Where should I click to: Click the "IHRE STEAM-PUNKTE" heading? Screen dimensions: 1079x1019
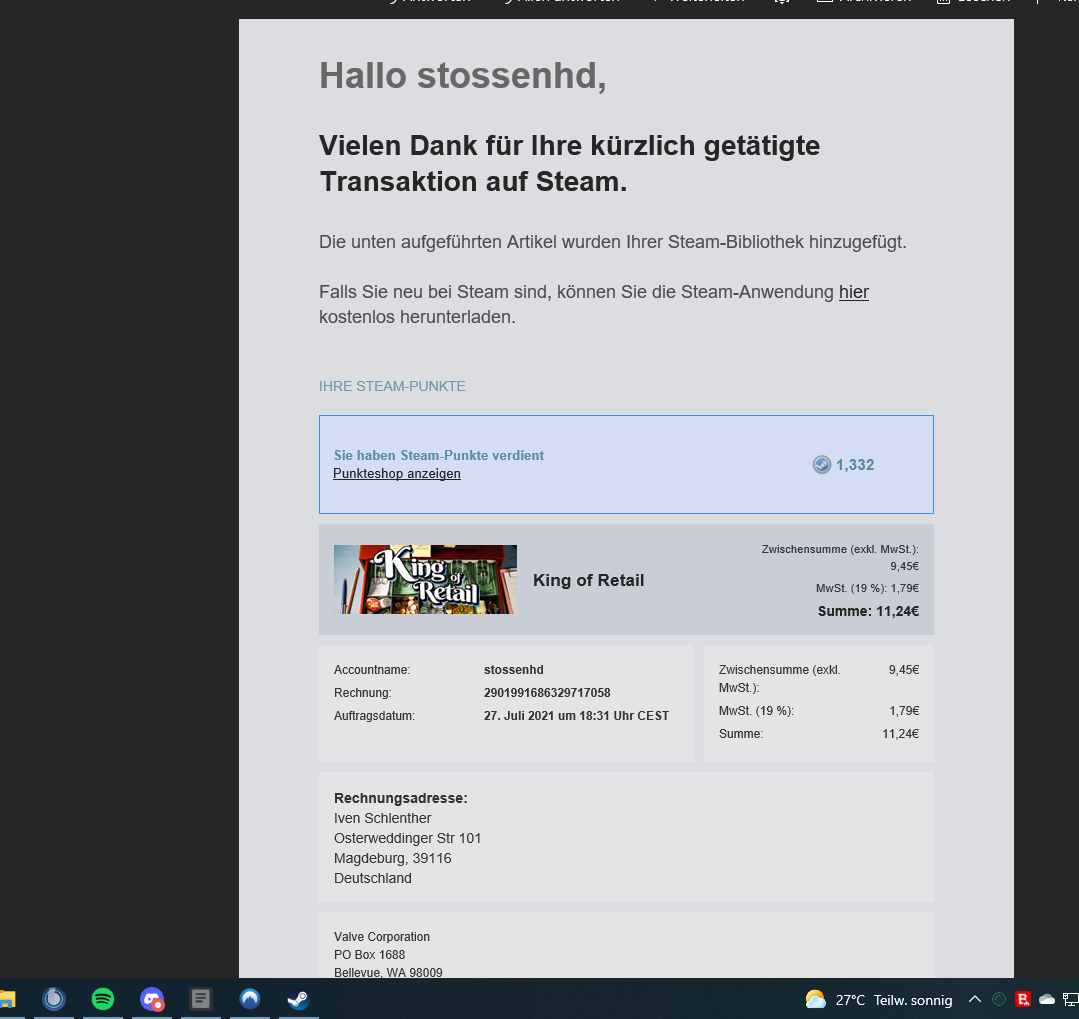click(392, 386)
